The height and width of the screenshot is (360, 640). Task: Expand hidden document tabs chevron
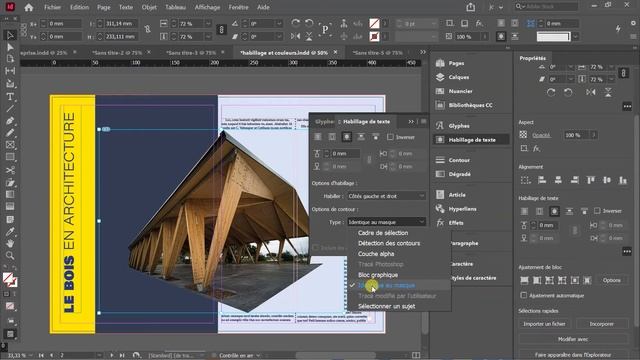[x=423, y=52]
